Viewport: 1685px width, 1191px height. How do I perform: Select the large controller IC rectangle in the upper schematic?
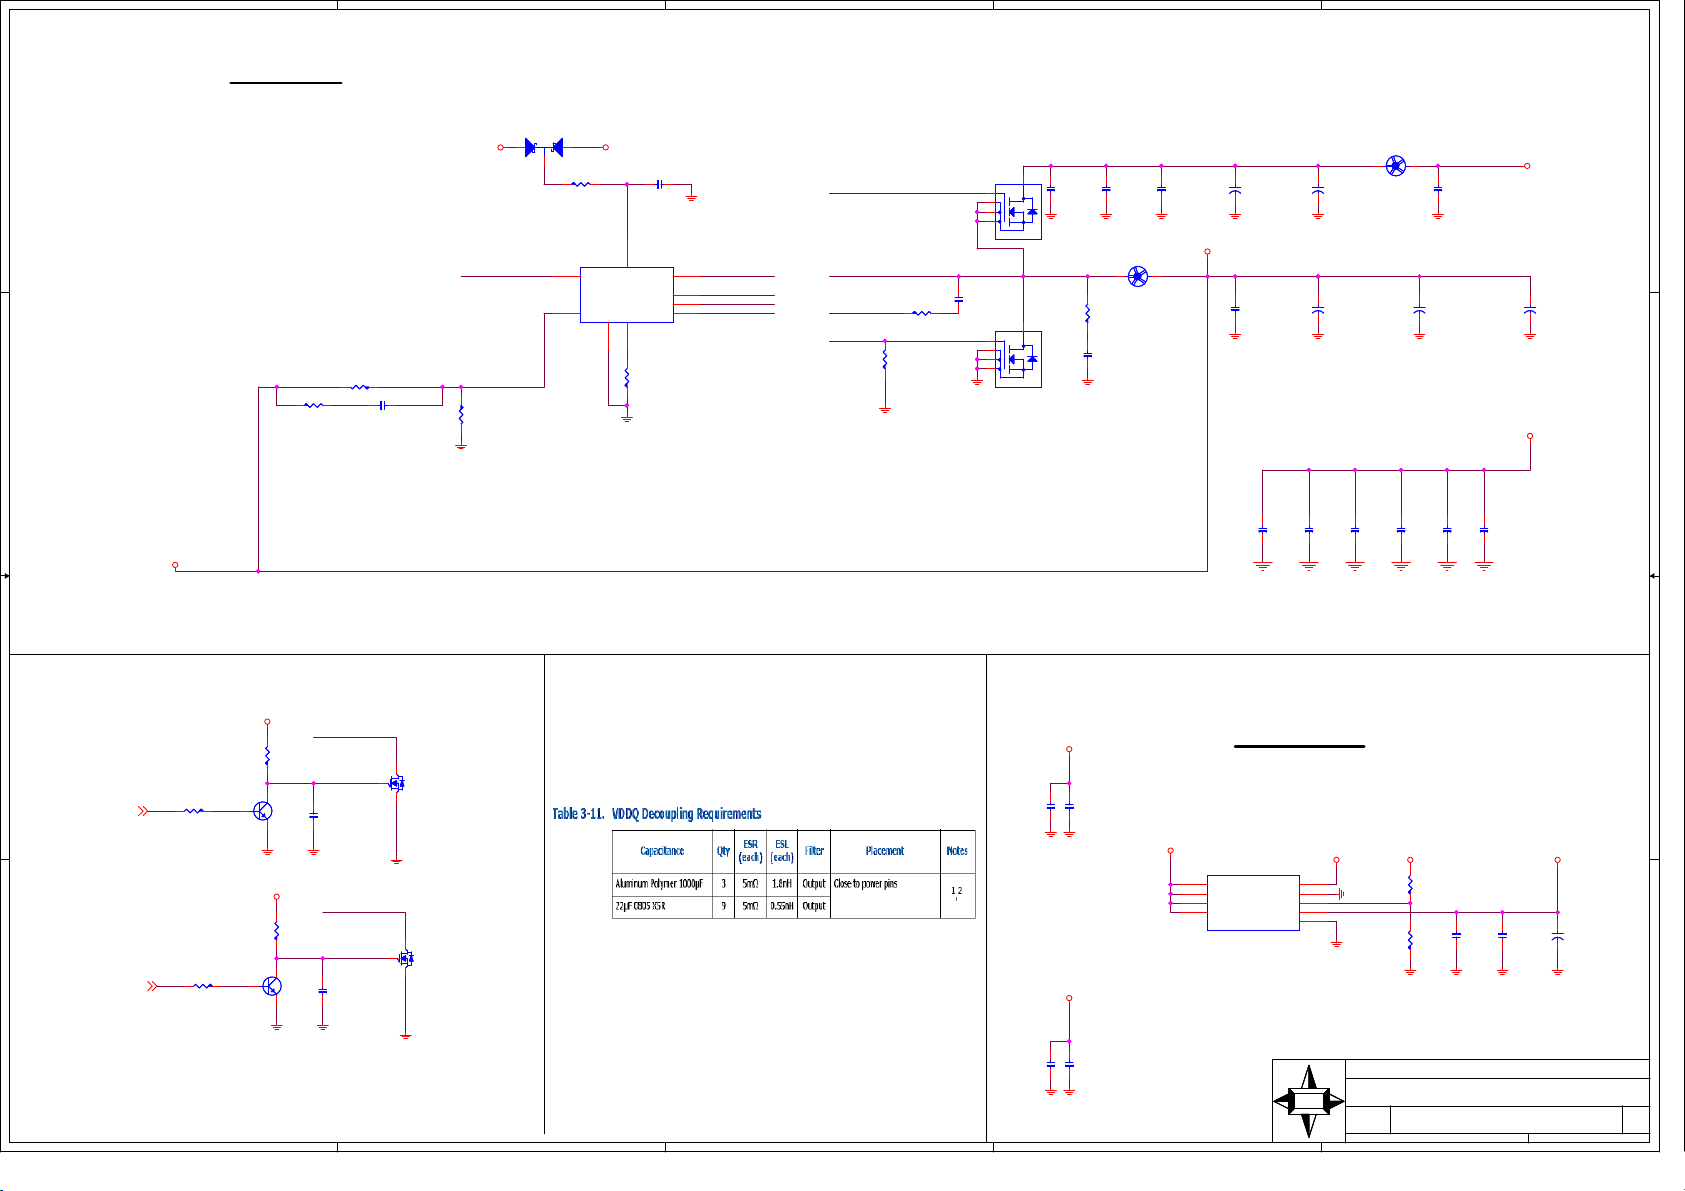point(627,295)
